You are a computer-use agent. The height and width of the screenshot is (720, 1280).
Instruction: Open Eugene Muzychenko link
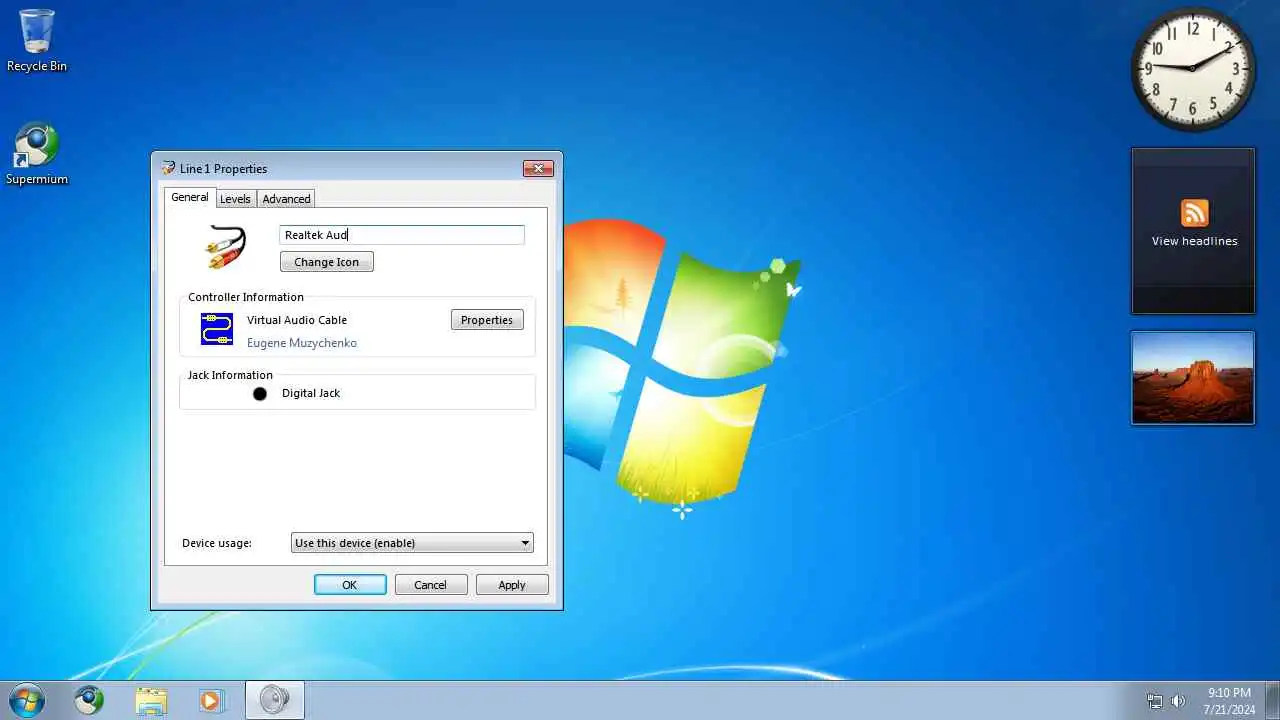[x=302, y=343]
